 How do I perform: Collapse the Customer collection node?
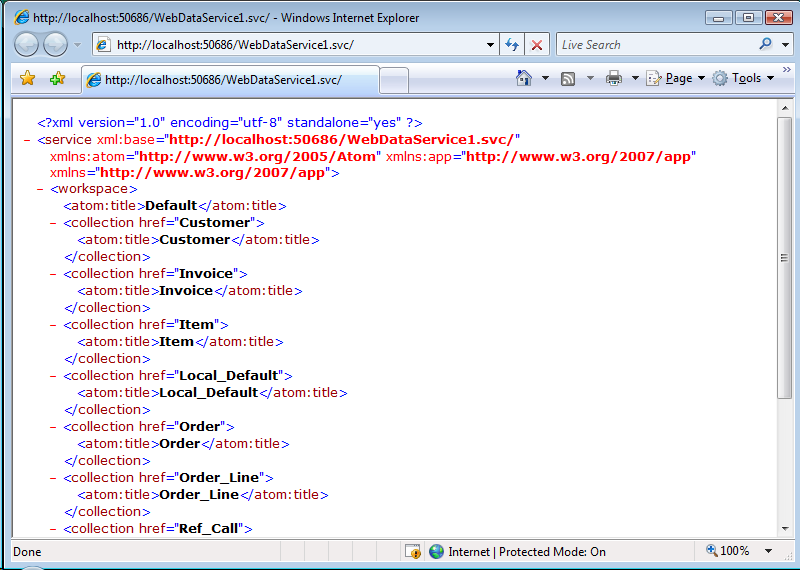[54, 222]
